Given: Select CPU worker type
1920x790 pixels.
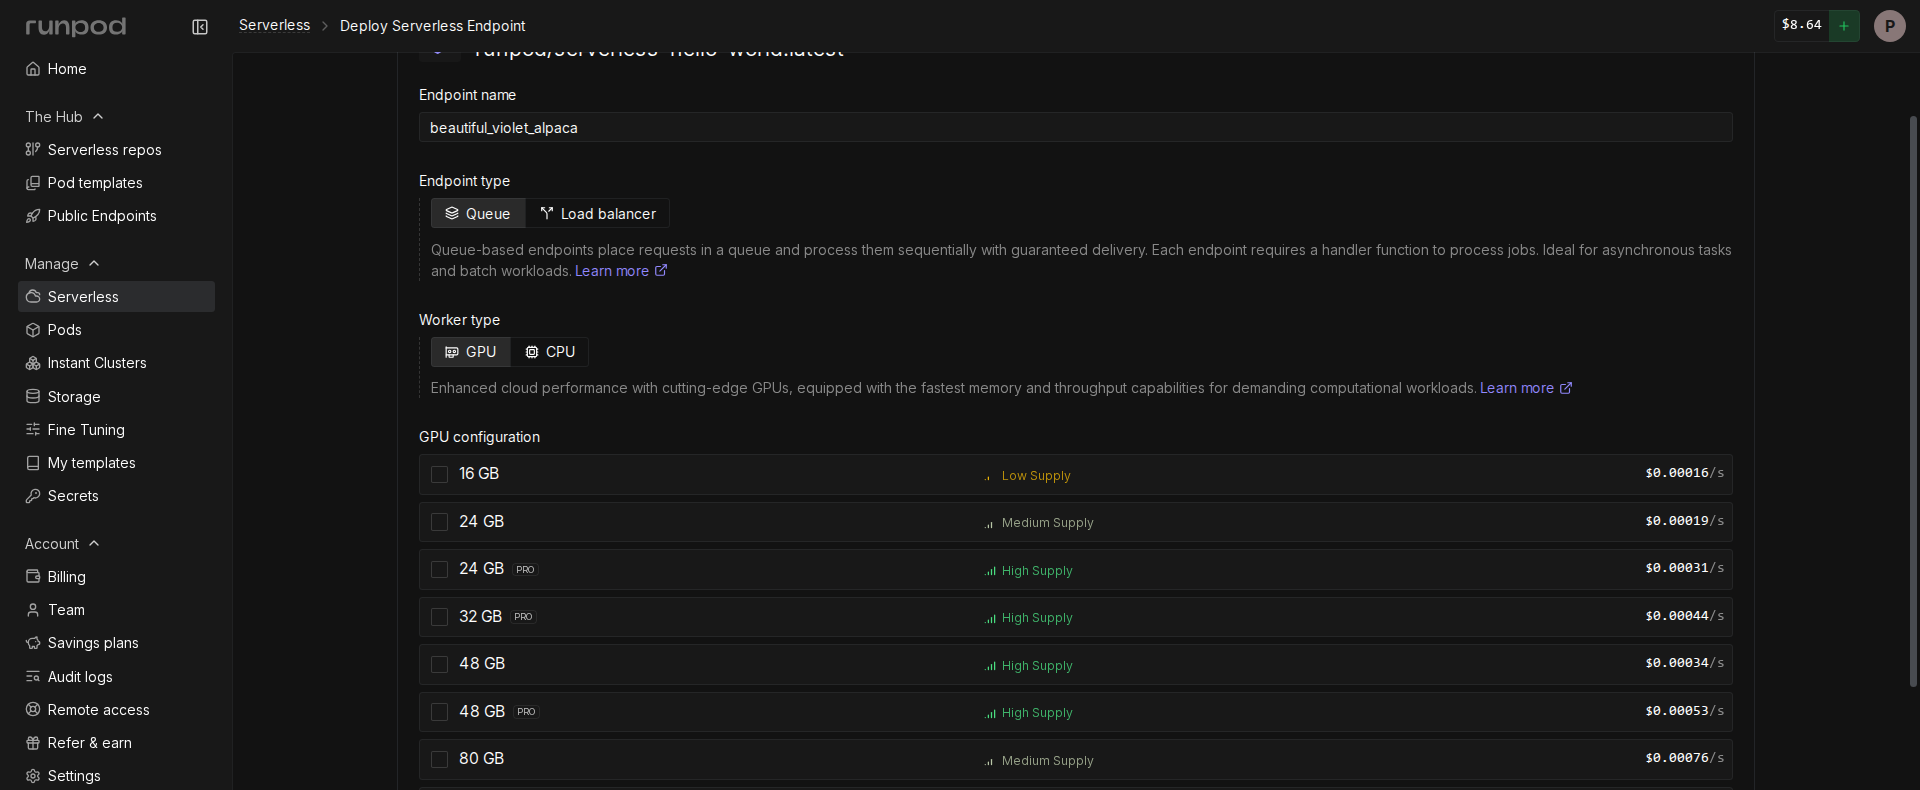Looking at the screenshot, I should 550,352.
